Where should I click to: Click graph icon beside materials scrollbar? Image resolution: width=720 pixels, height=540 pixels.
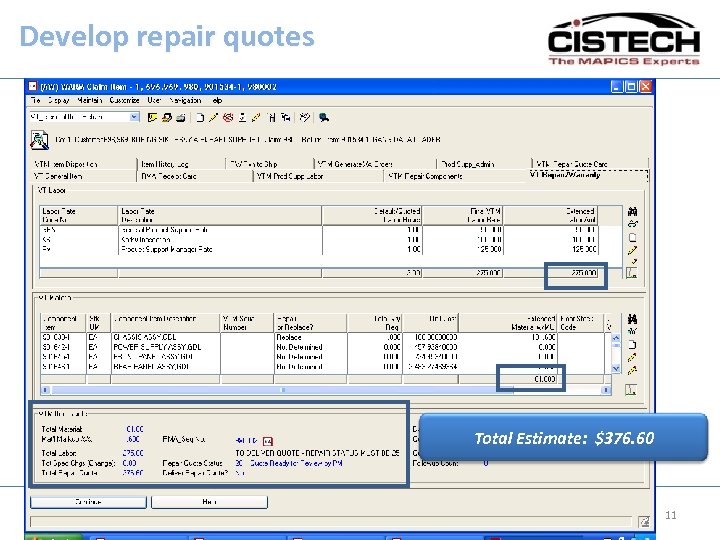pos(631,390)
